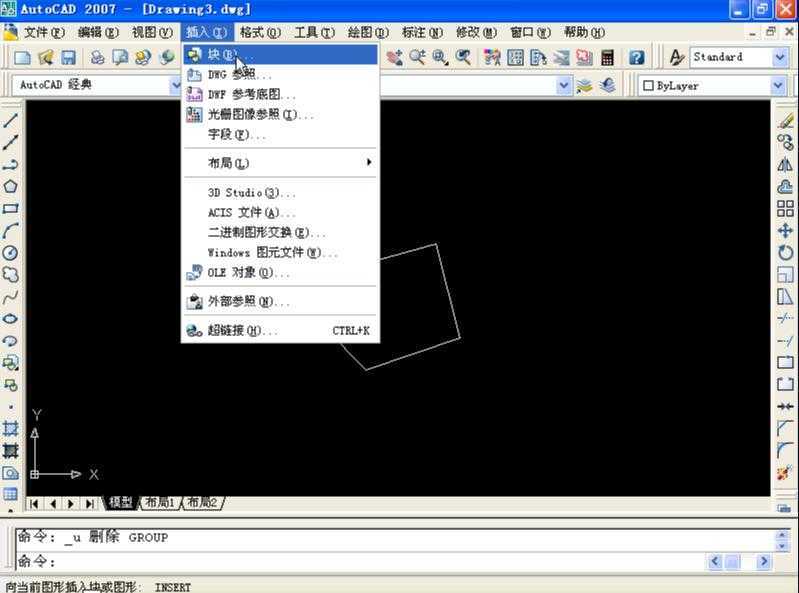Image resolution: width=799 pixels, height=593 pixels.
Task: Choose 块(B) from insert menu
Action: (x=281, y=55)
